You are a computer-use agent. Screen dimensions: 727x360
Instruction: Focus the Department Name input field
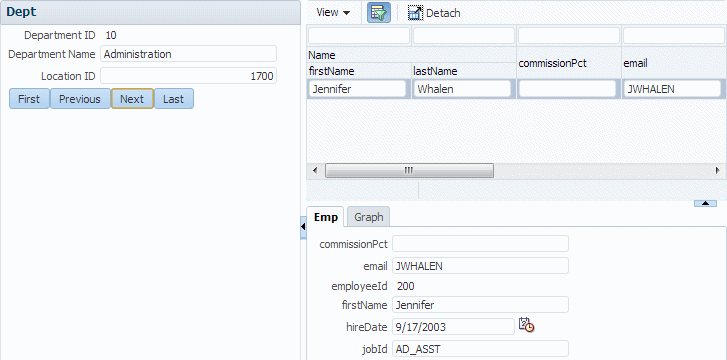[188, 54]
